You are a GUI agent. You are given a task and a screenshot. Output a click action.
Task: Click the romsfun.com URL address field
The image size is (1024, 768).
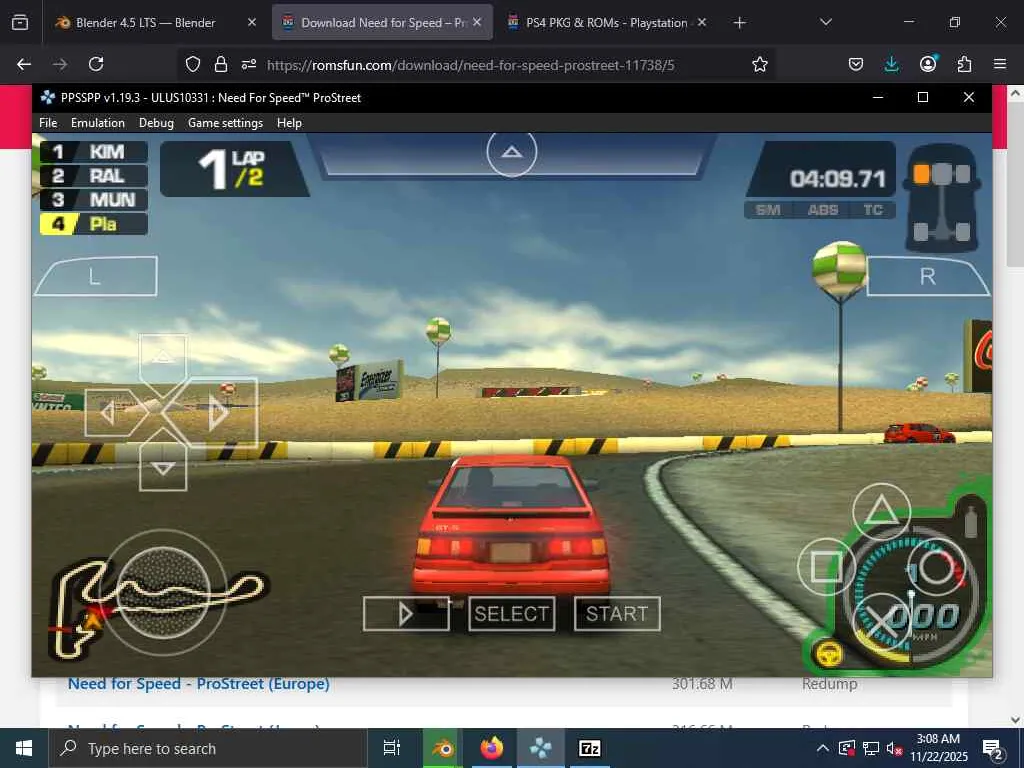470,65
